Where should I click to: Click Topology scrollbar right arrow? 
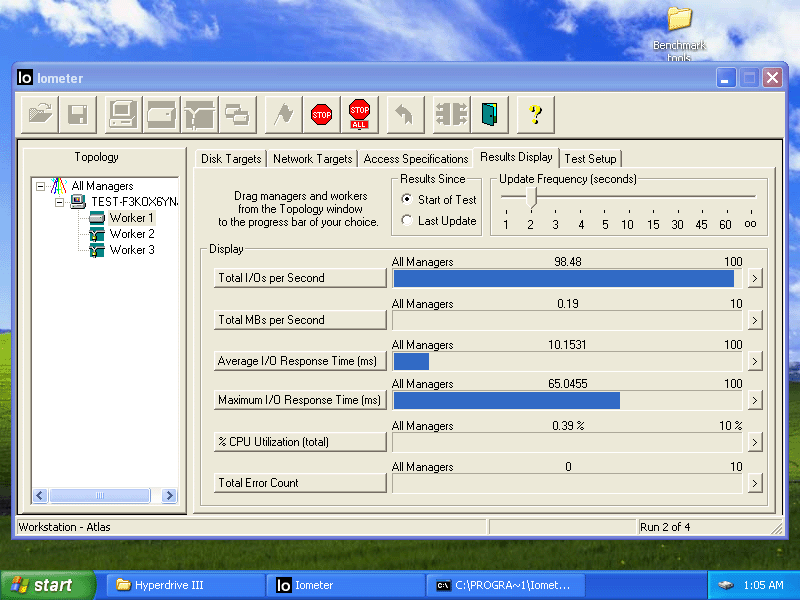169,495
